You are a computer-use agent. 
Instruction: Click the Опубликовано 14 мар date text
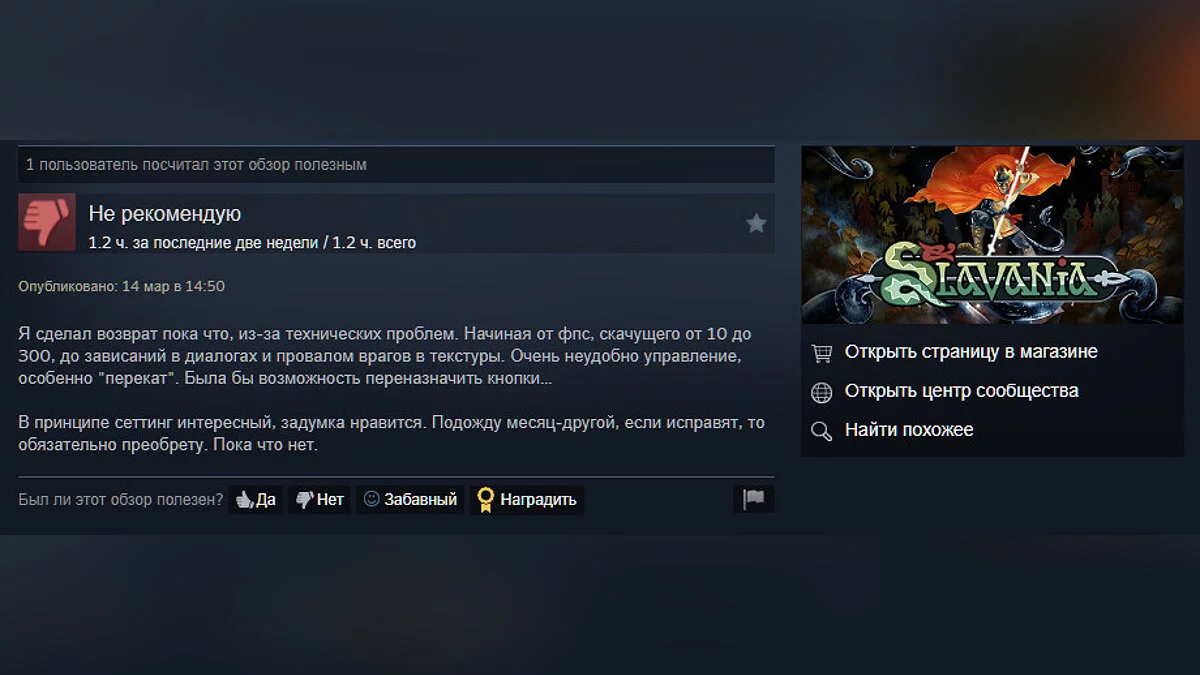(x=122, y=286)
